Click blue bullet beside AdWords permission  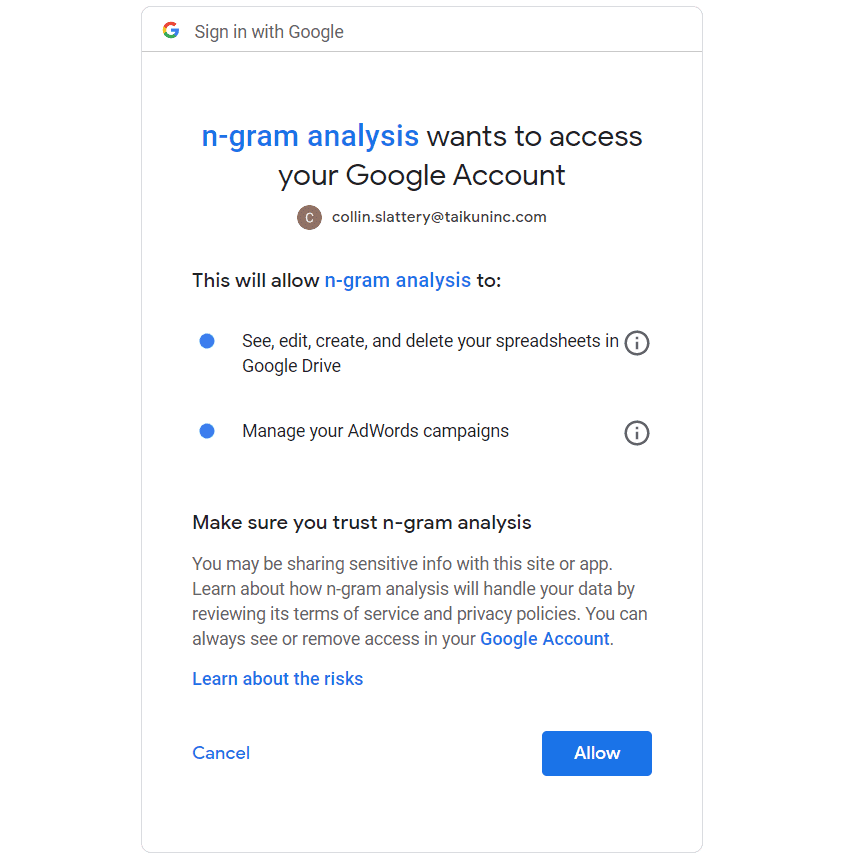pyautogui.click(x=207, y=431)
